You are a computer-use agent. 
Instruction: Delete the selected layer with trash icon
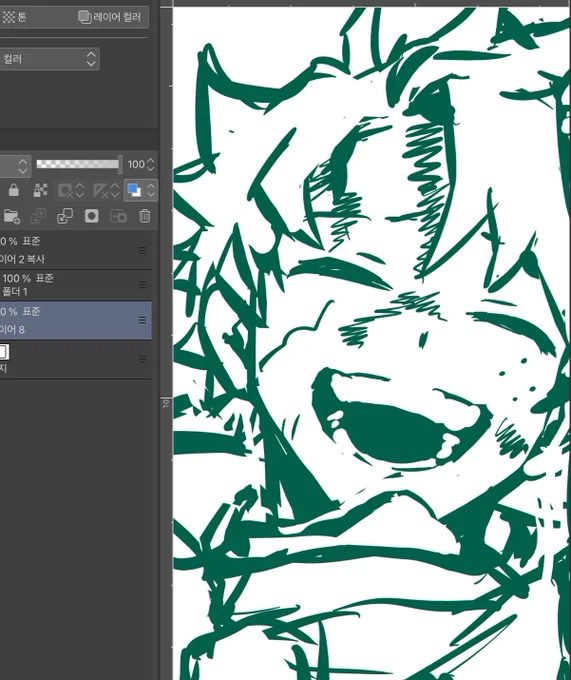click(145, 216)
